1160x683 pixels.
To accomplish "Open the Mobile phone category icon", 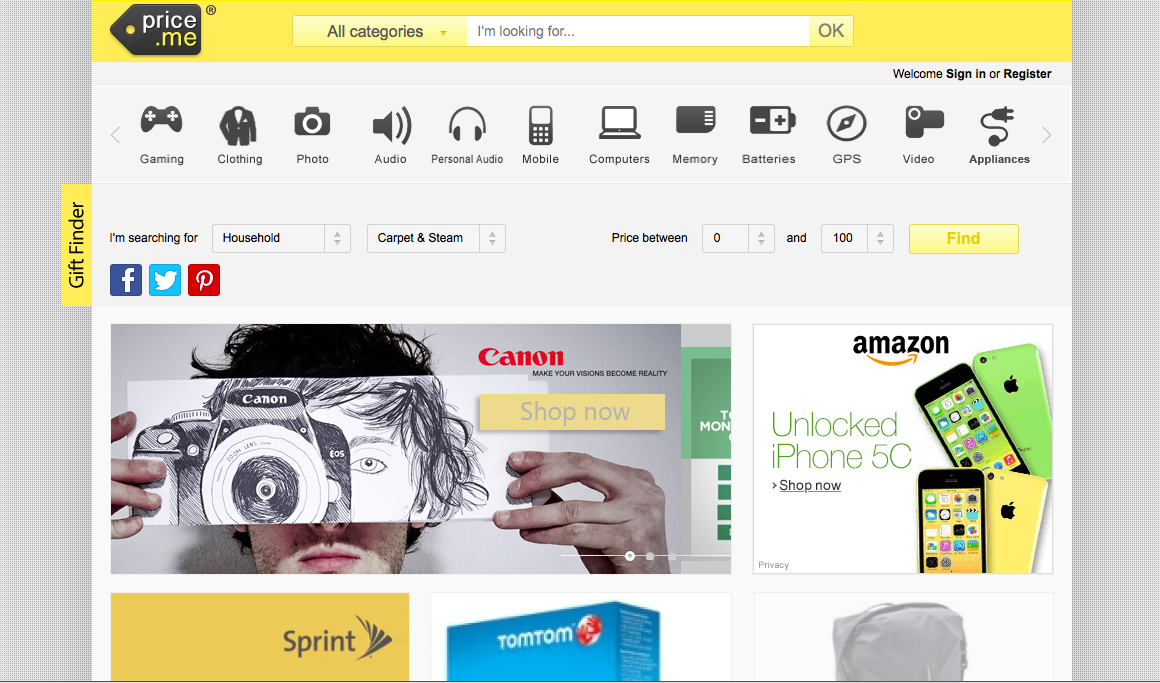I will point(541,126).
